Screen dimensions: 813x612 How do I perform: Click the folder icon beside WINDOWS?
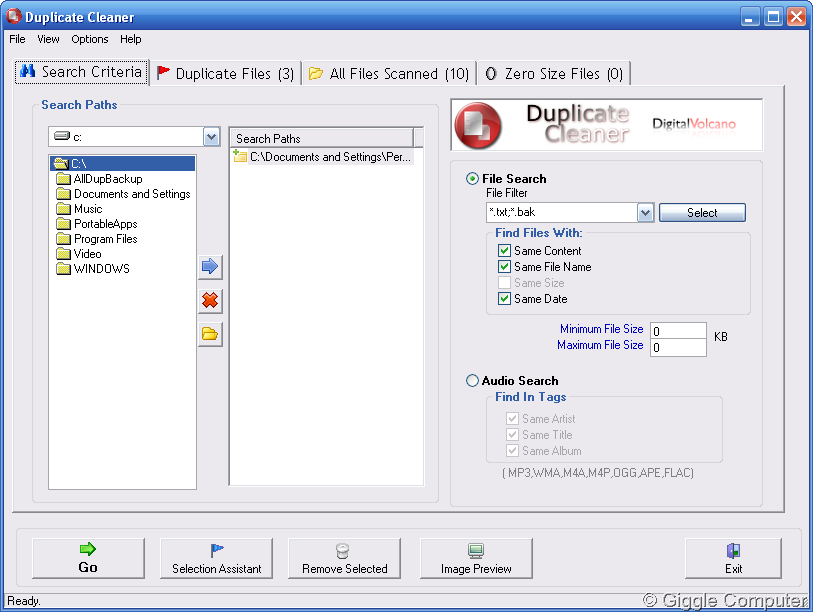coord(63,269)
